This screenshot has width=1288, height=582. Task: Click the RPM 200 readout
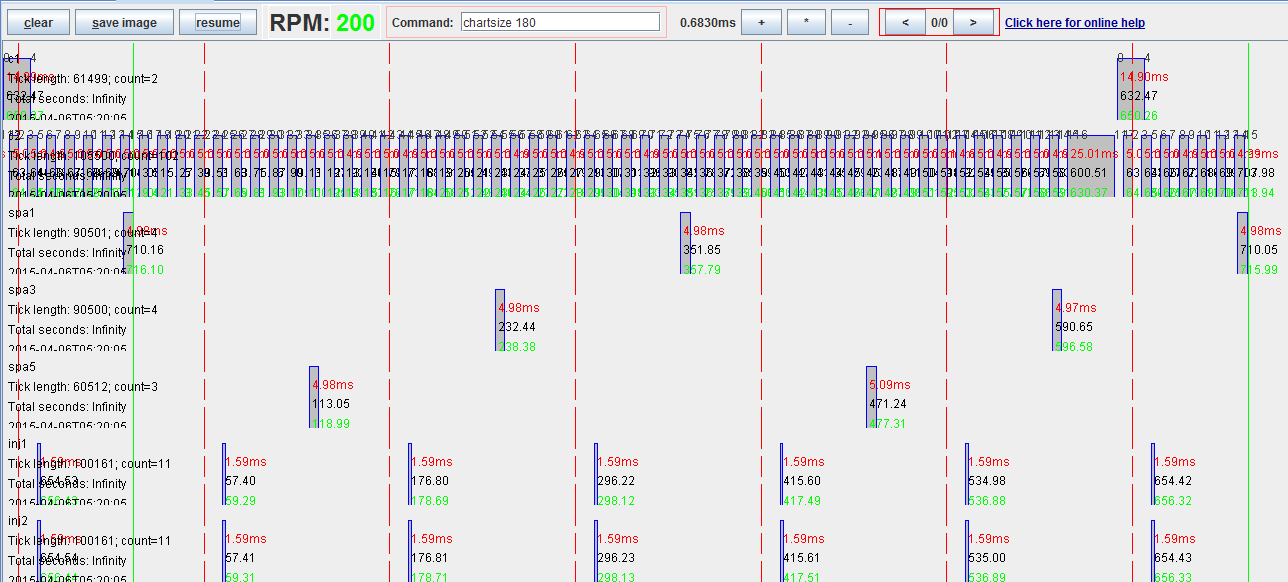(x=322, y=22)
